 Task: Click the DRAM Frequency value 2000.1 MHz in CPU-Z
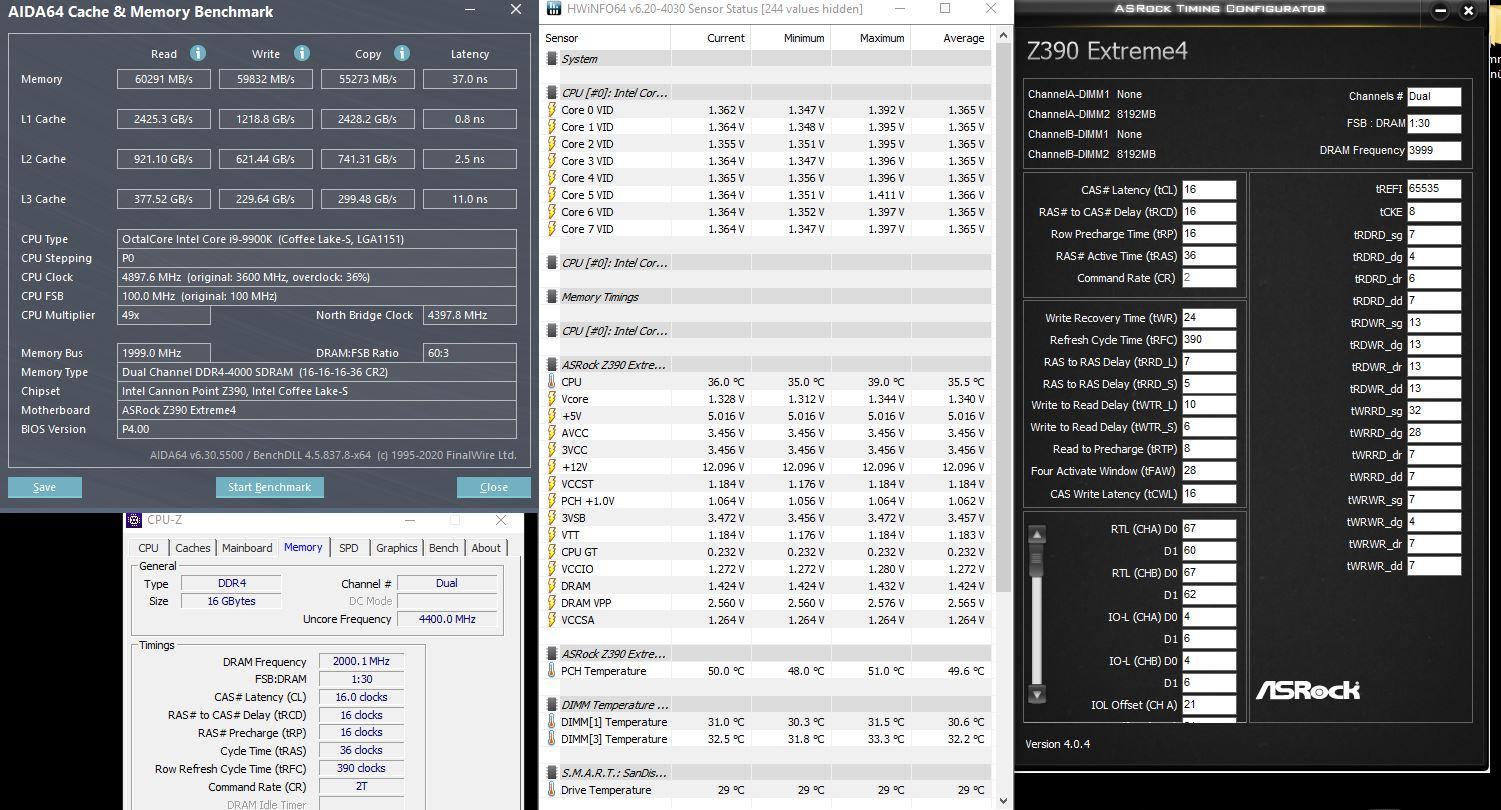pos(363,661)
